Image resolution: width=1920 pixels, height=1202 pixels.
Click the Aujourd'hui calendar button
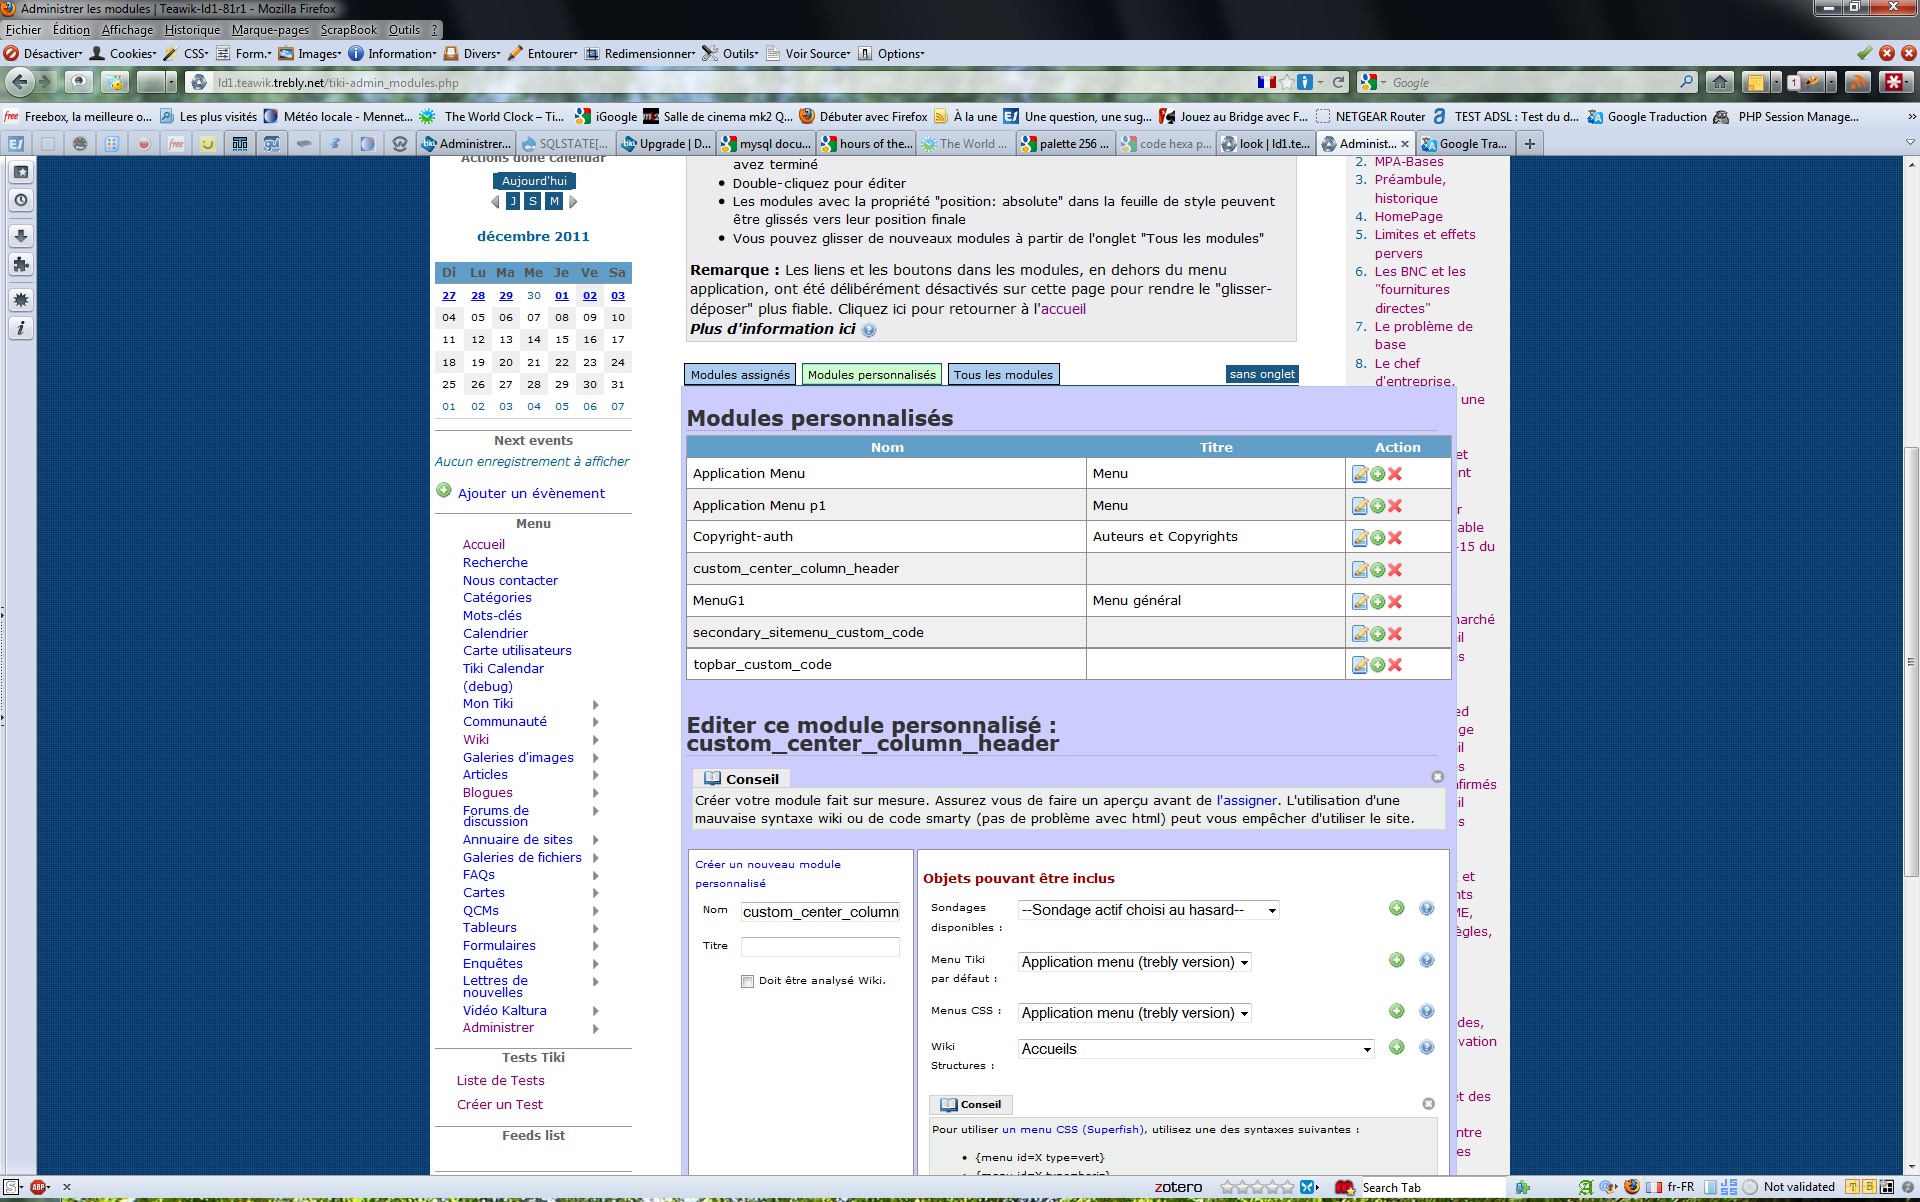[x=534, y=181]
